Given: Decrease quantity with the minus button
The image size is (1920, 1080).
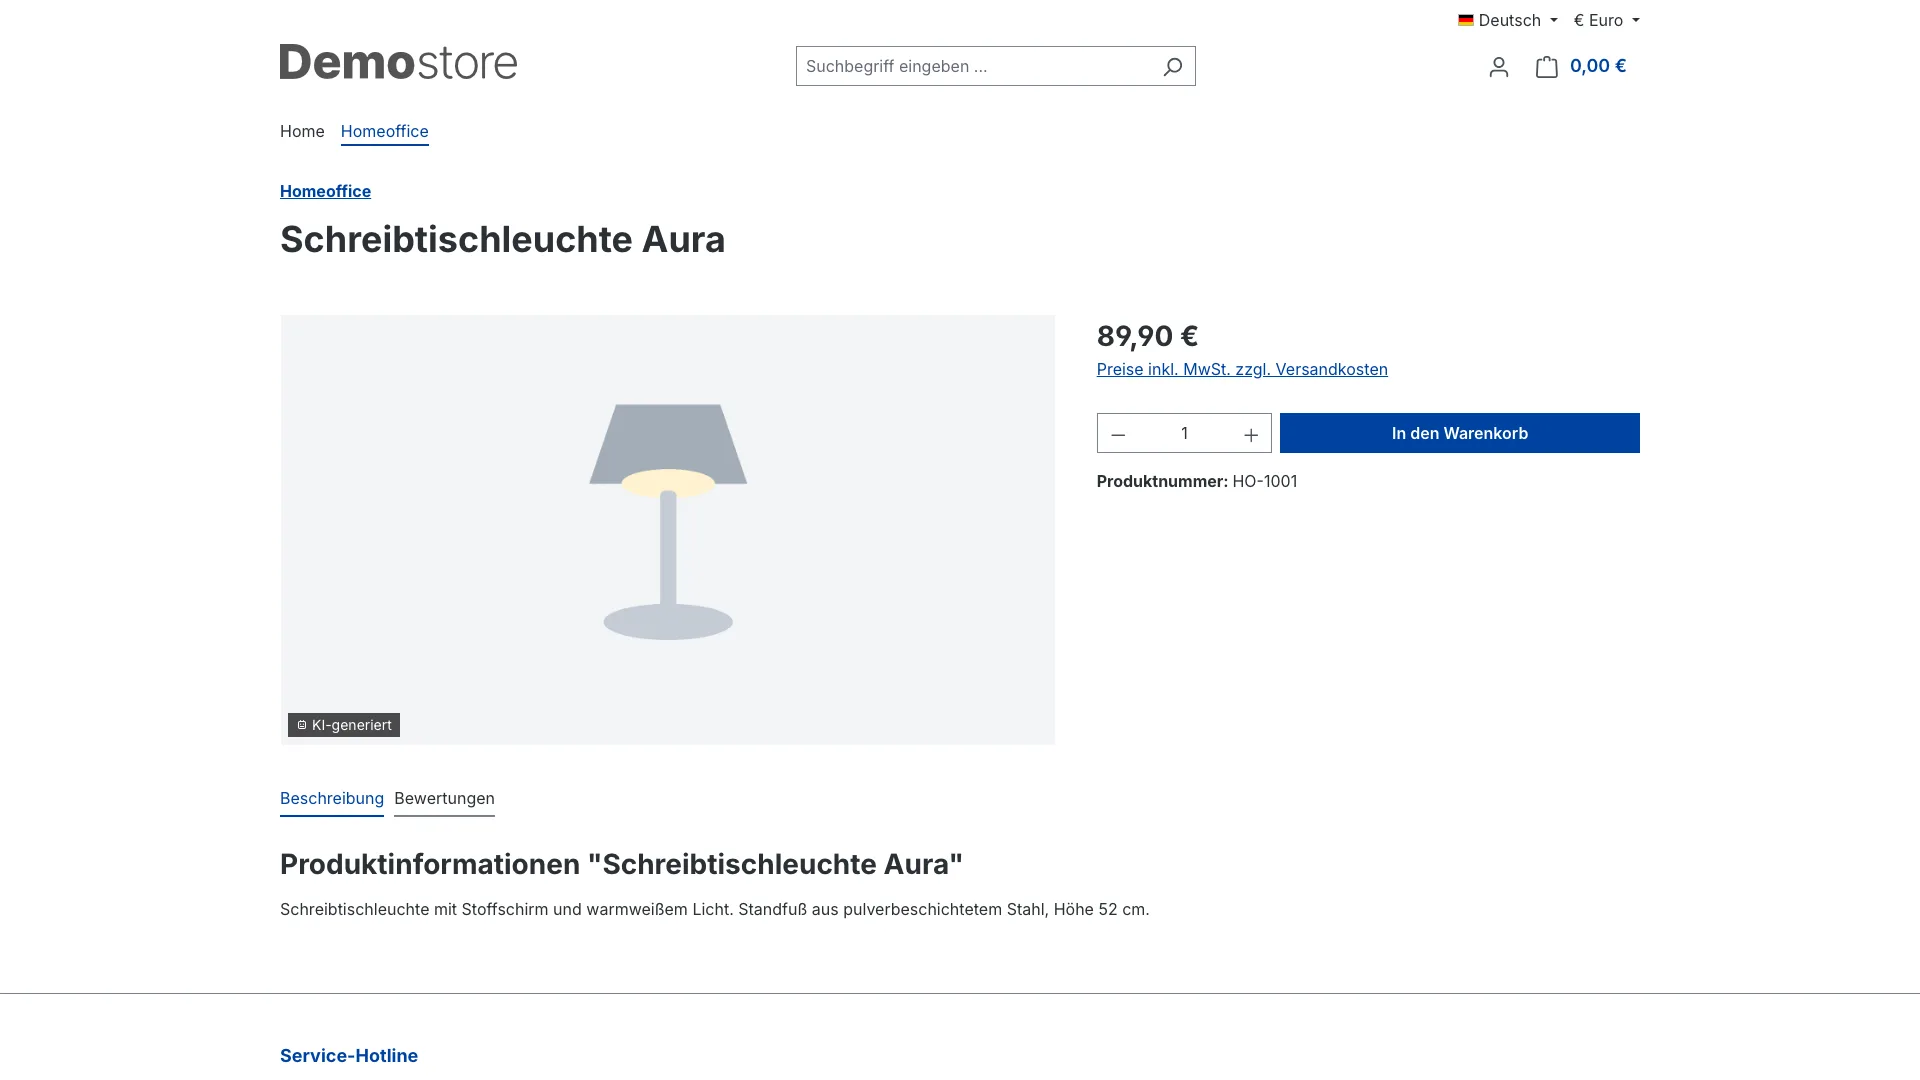Looking at the screenshot, I should tap(1118, 434).
